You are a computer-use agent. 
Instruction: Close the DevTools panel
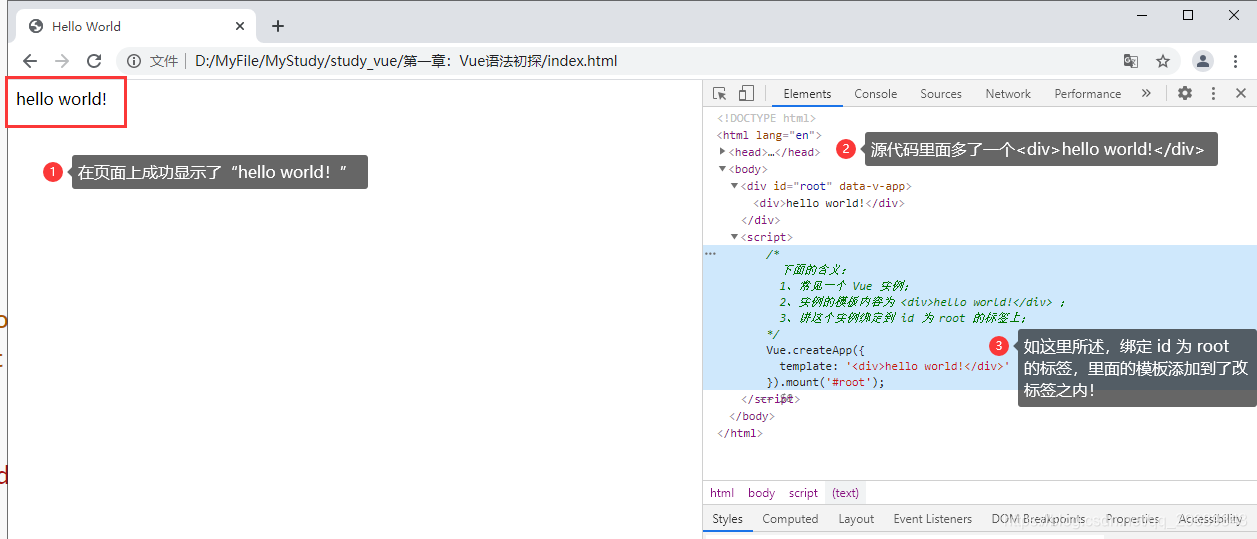pyautogui.click(x=1241, y=93)
